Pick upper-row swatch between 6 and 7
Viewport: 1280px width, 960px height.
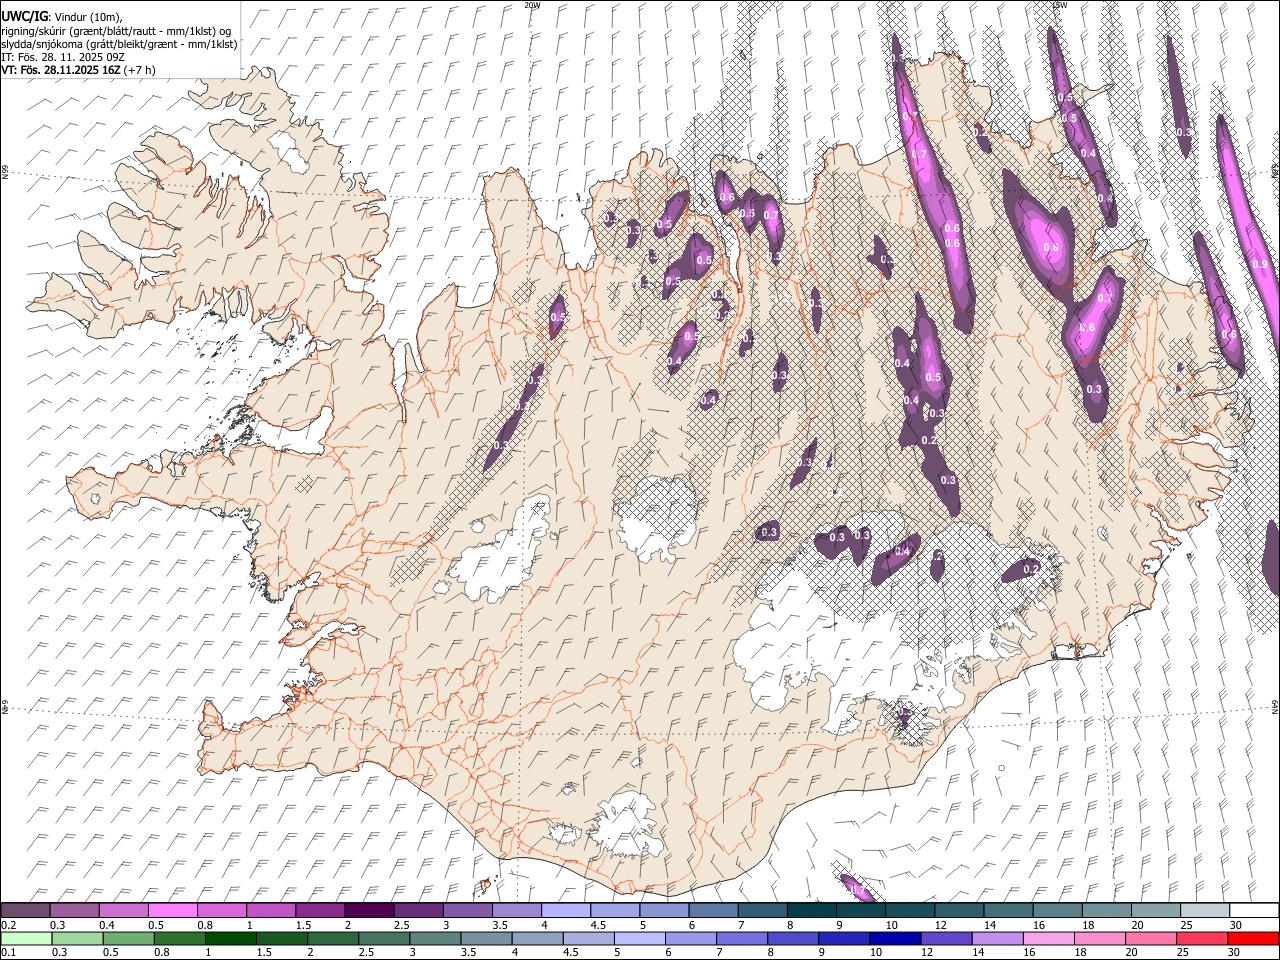712,911
